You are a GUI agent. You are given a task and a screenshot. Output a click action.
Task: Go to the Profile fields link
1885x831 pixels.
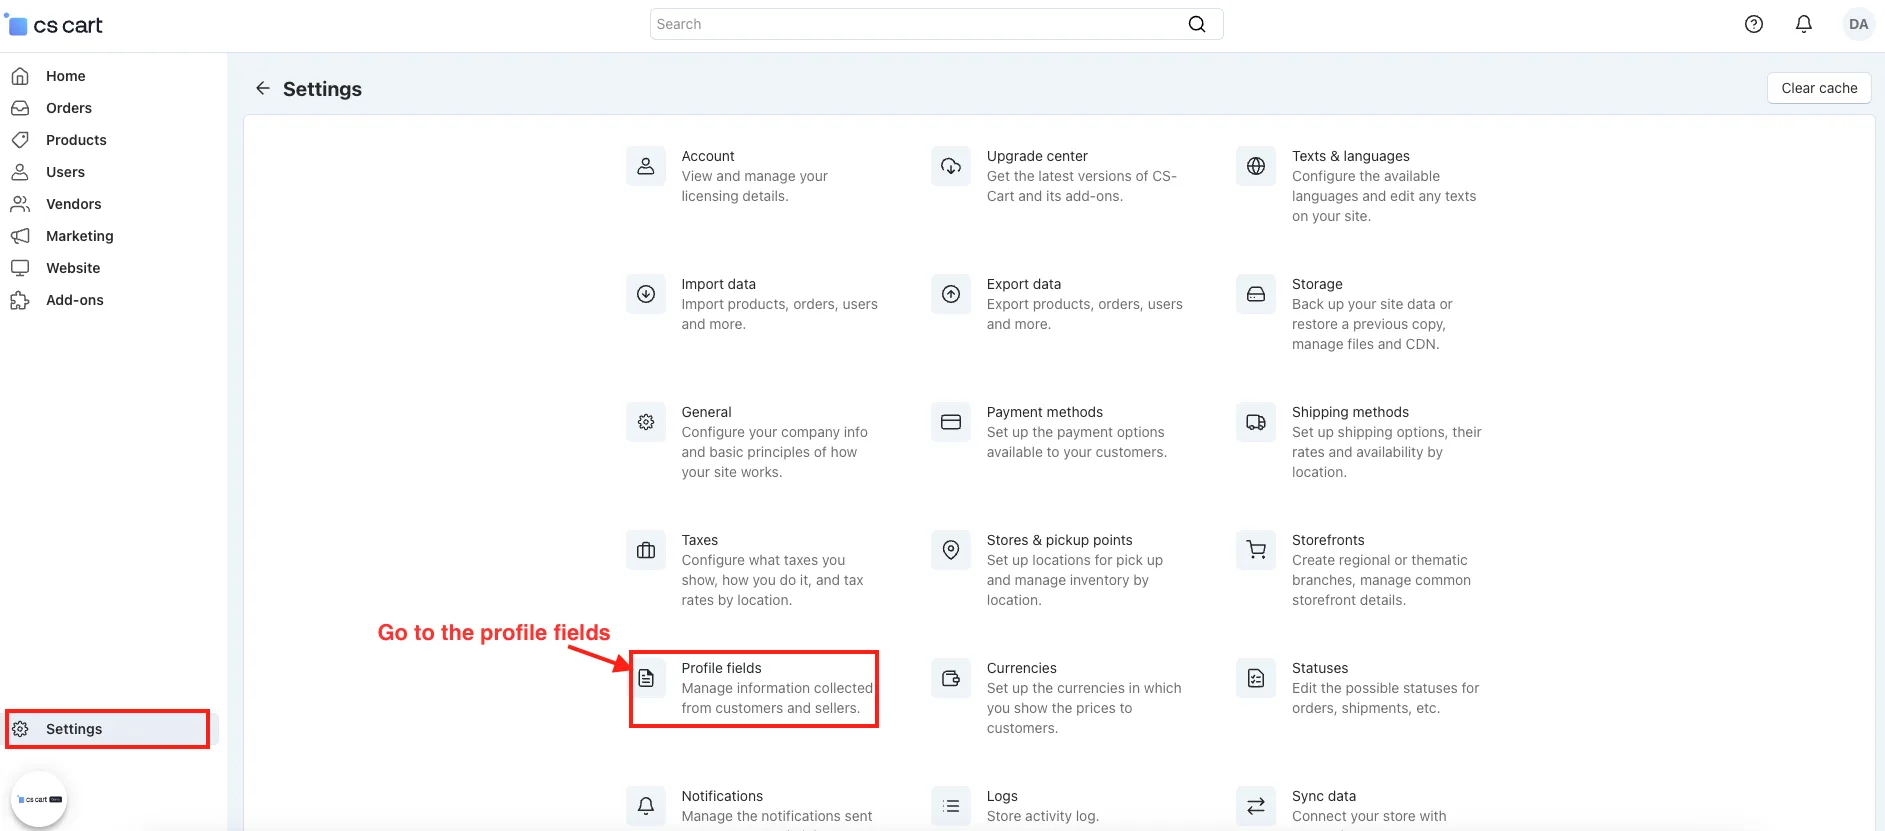pos(722,668)
